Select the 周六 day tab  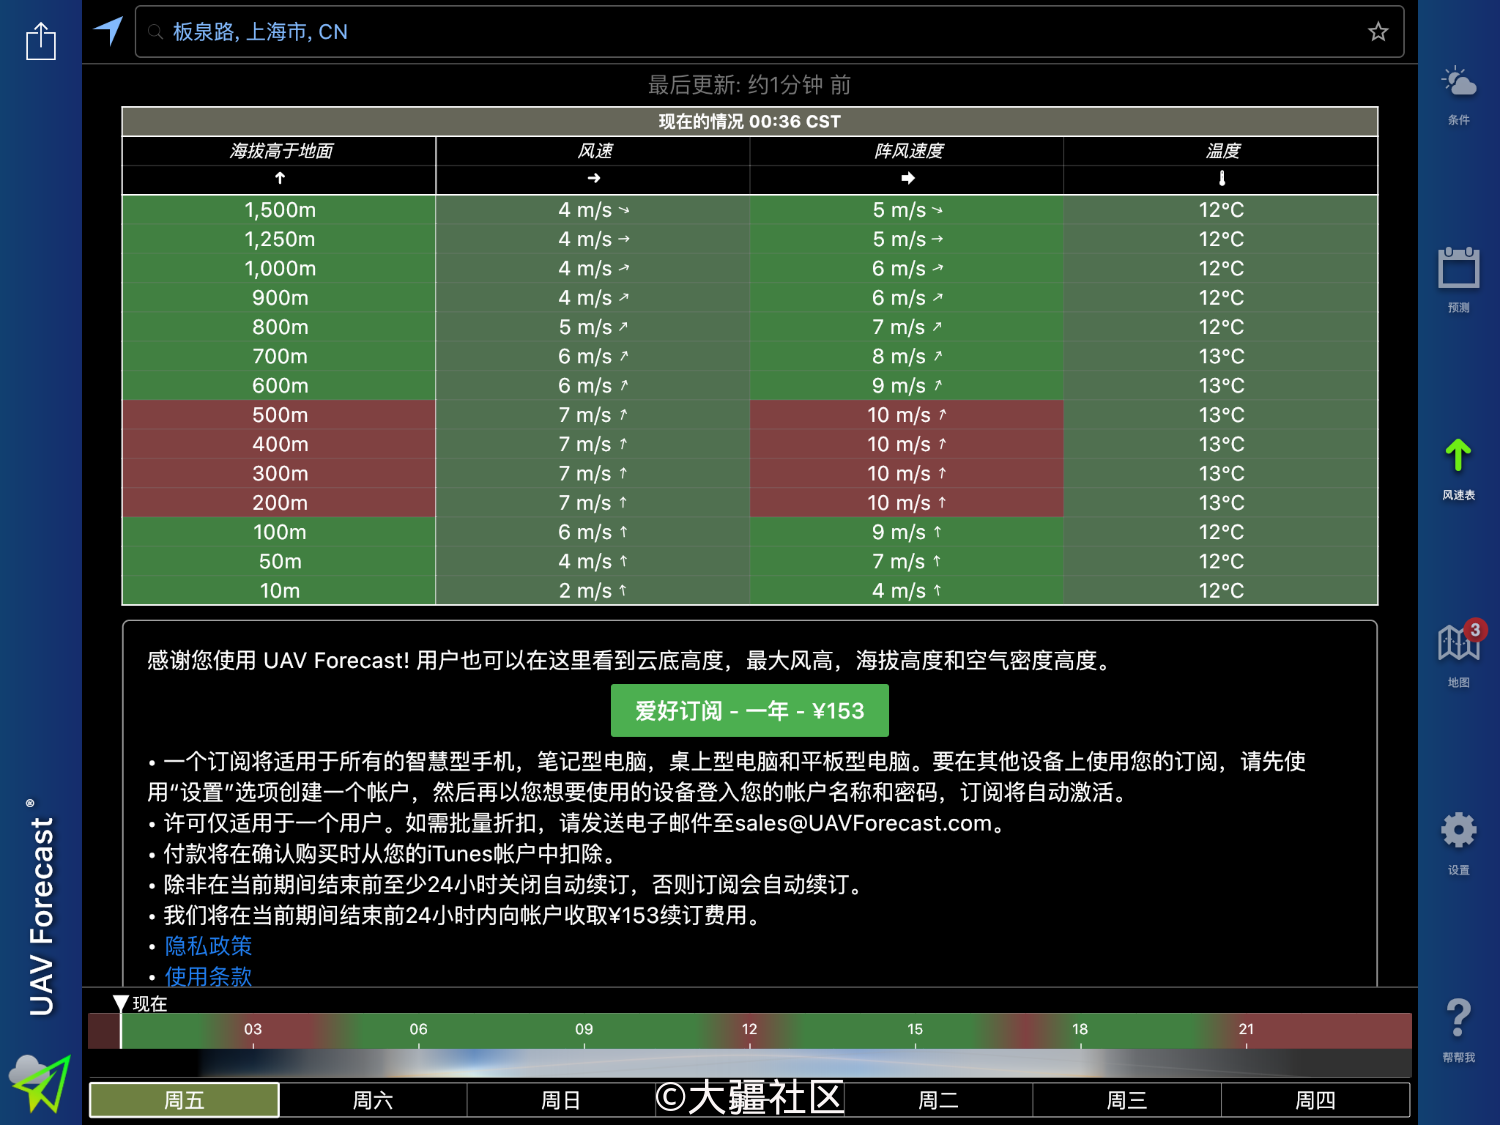coord(373,1100)
